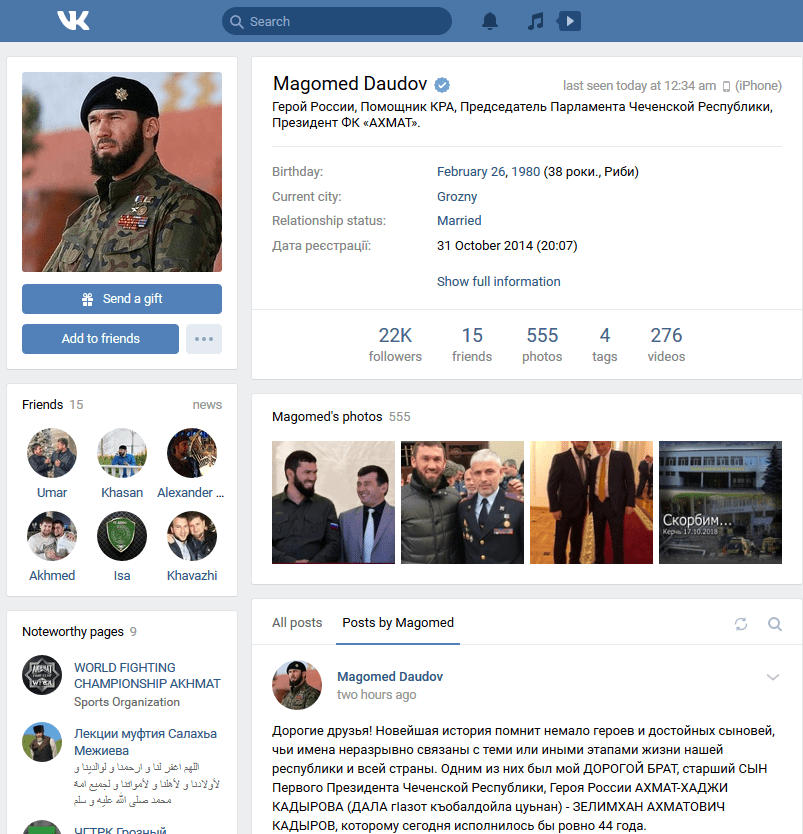
Task: Open the video play icon in header
Action: point(569,21)
